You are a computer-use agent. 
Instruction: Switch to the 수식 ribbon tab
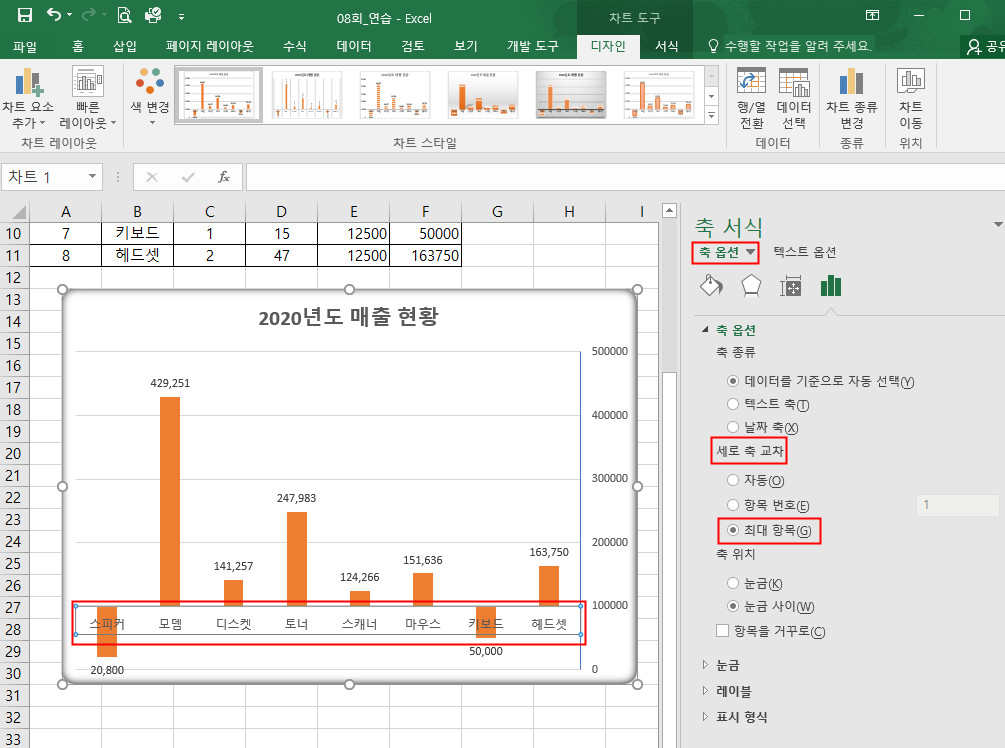[295, 46]
